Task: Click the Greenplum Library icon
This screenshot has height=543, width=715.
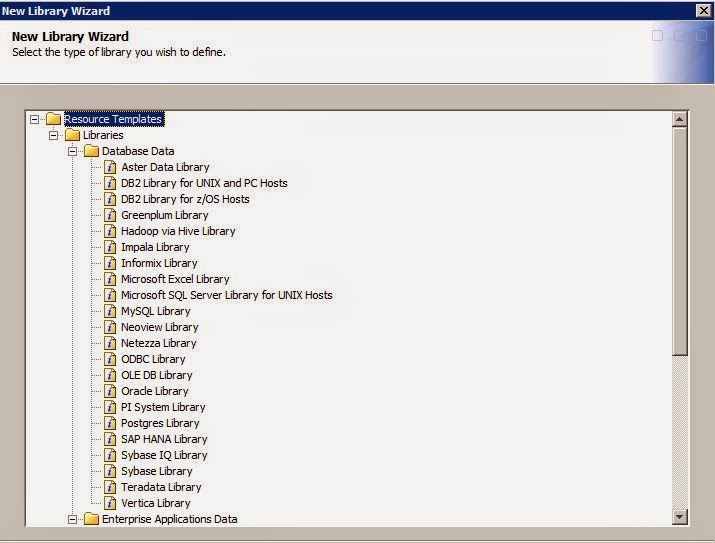Action: click(110, 215)
